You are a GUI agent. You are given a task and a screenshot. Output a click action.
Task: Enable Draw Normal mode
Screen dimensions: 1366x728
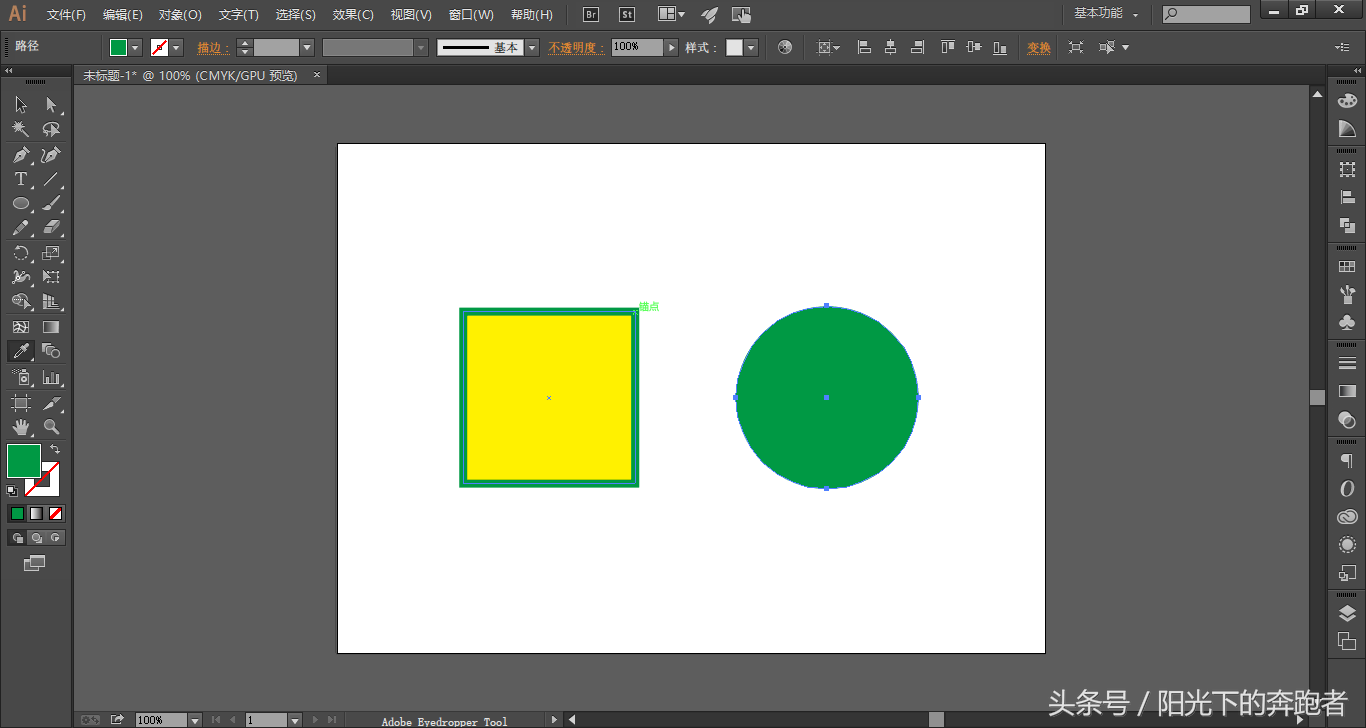pos(17,538)
